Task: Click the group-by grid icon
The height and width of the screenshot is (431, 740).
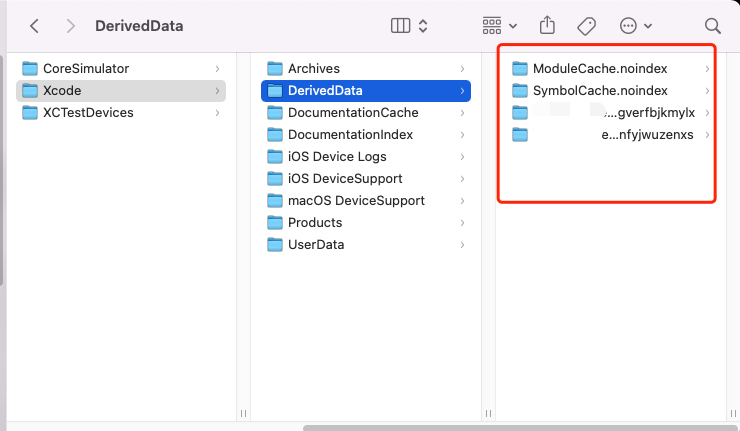Action: point(492,25)
